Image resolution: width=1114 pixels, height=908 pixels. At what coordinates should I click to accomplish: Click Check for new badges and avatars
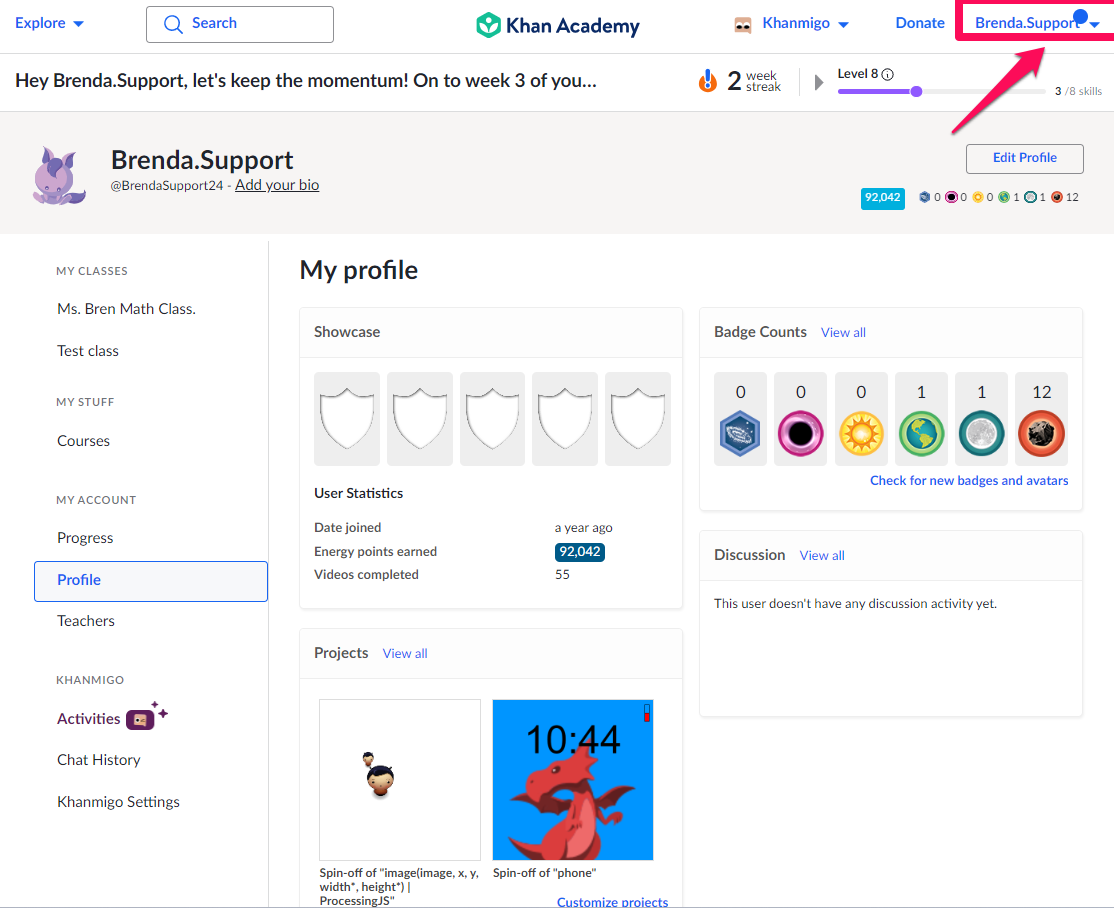tap(969, 481)
